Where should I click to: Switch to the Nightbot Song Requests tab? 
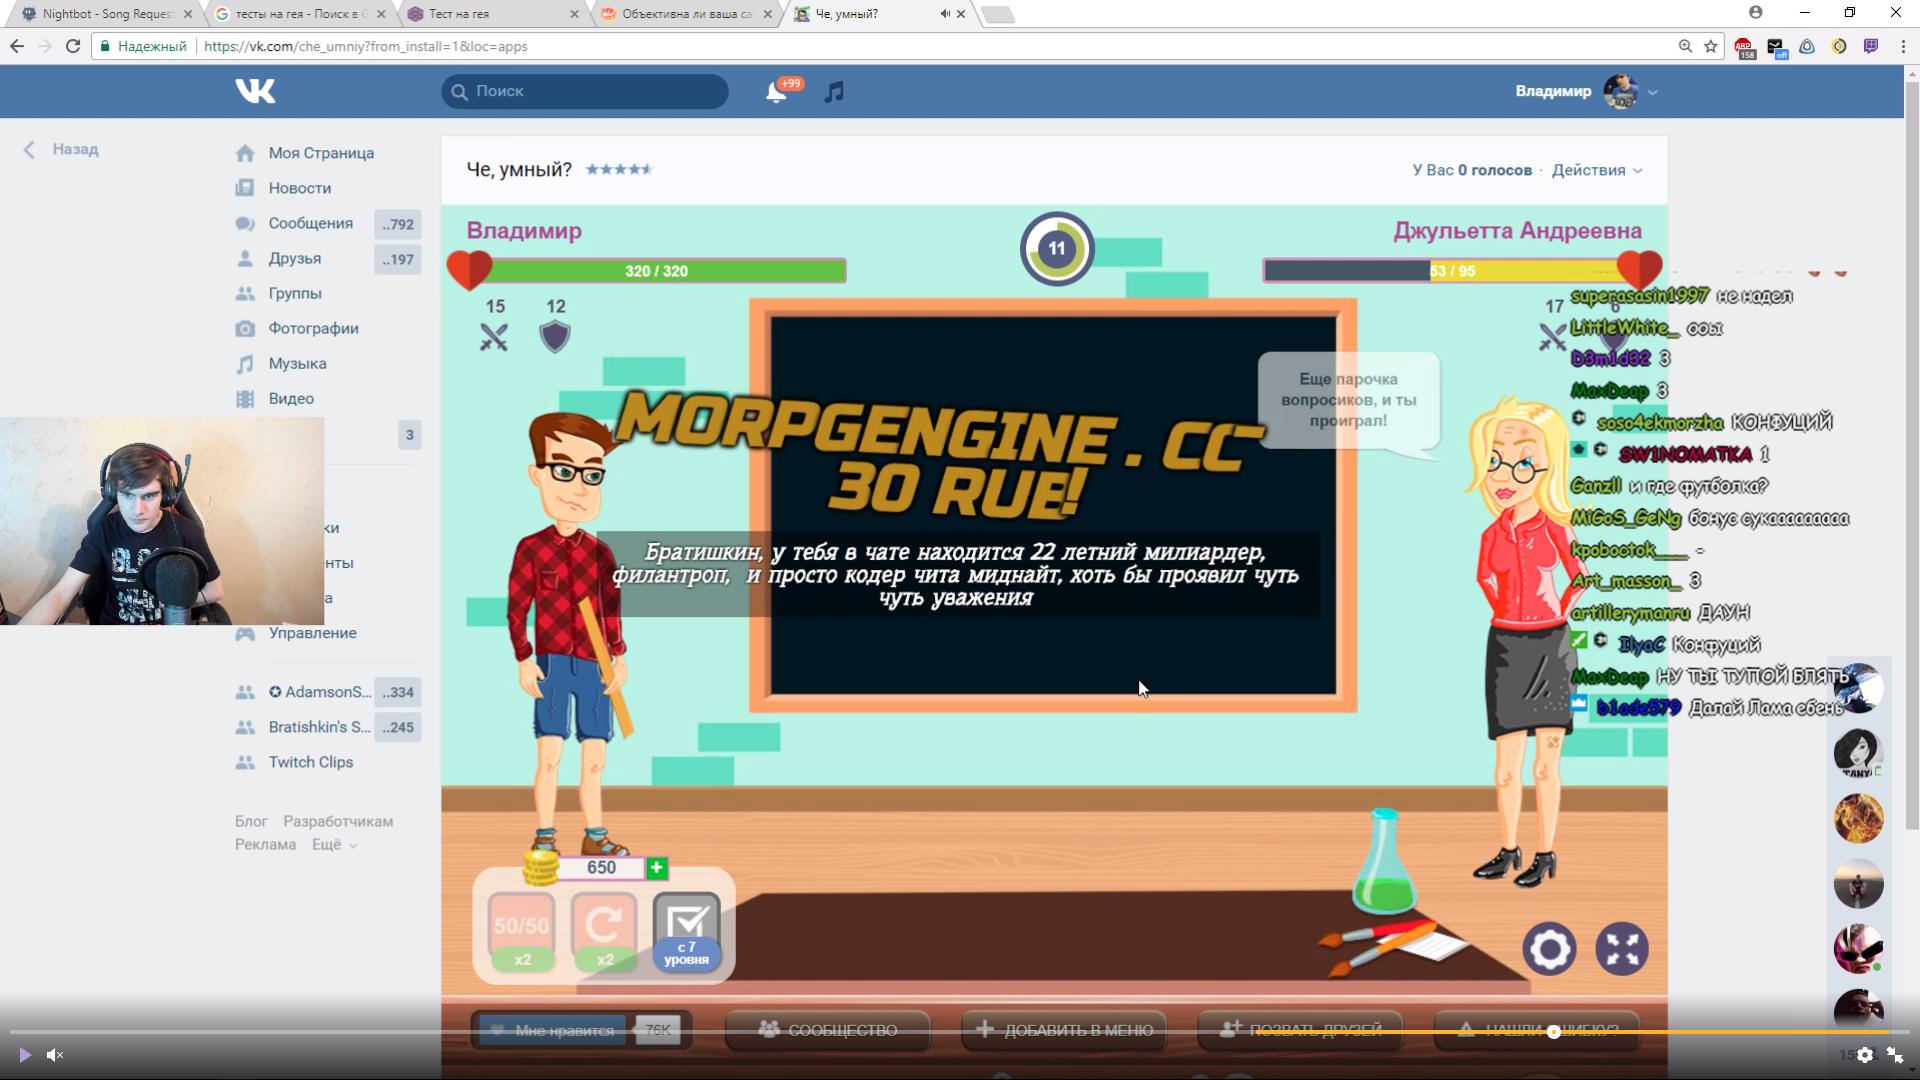(107, 14)
